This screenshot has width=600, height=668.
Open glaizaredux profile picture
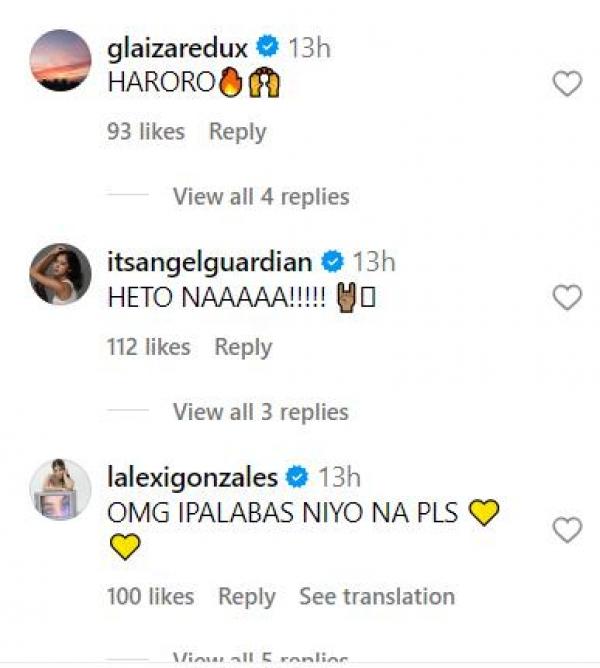click(60, 60)
